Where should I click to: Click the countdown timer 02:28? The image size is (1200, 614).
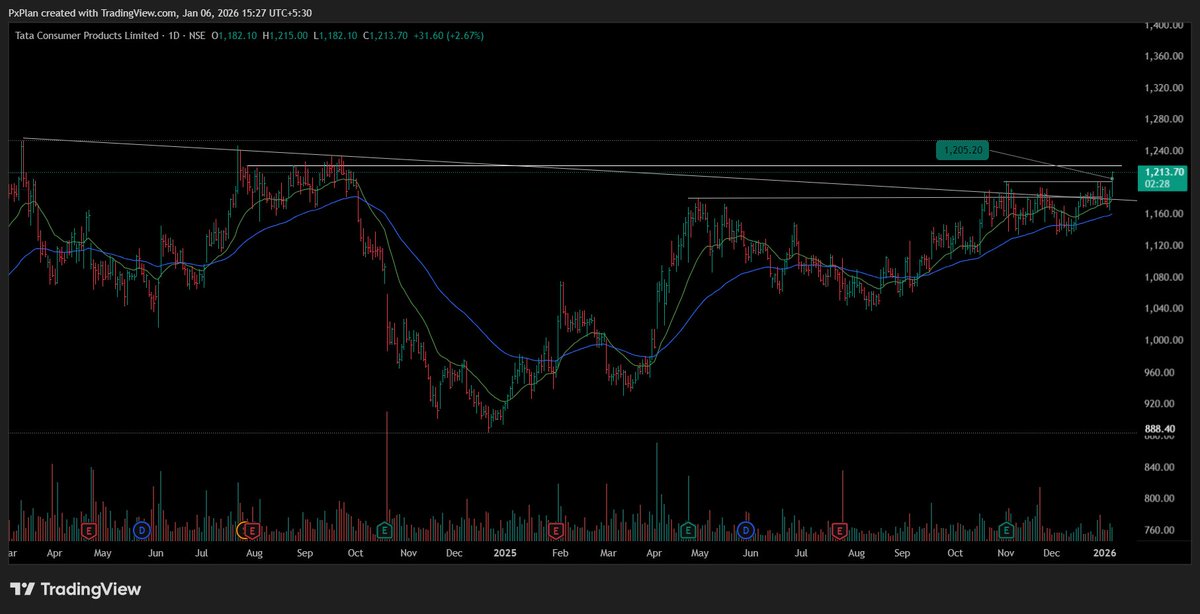1157,184
